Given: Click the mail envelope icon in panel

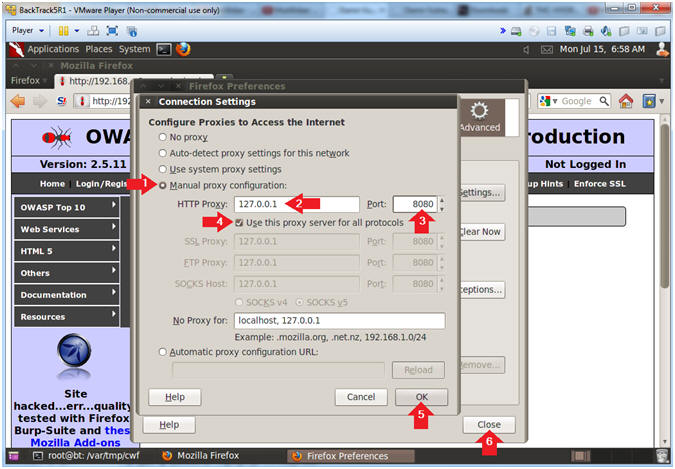Looking at the screenshot, I should [547, 50].
